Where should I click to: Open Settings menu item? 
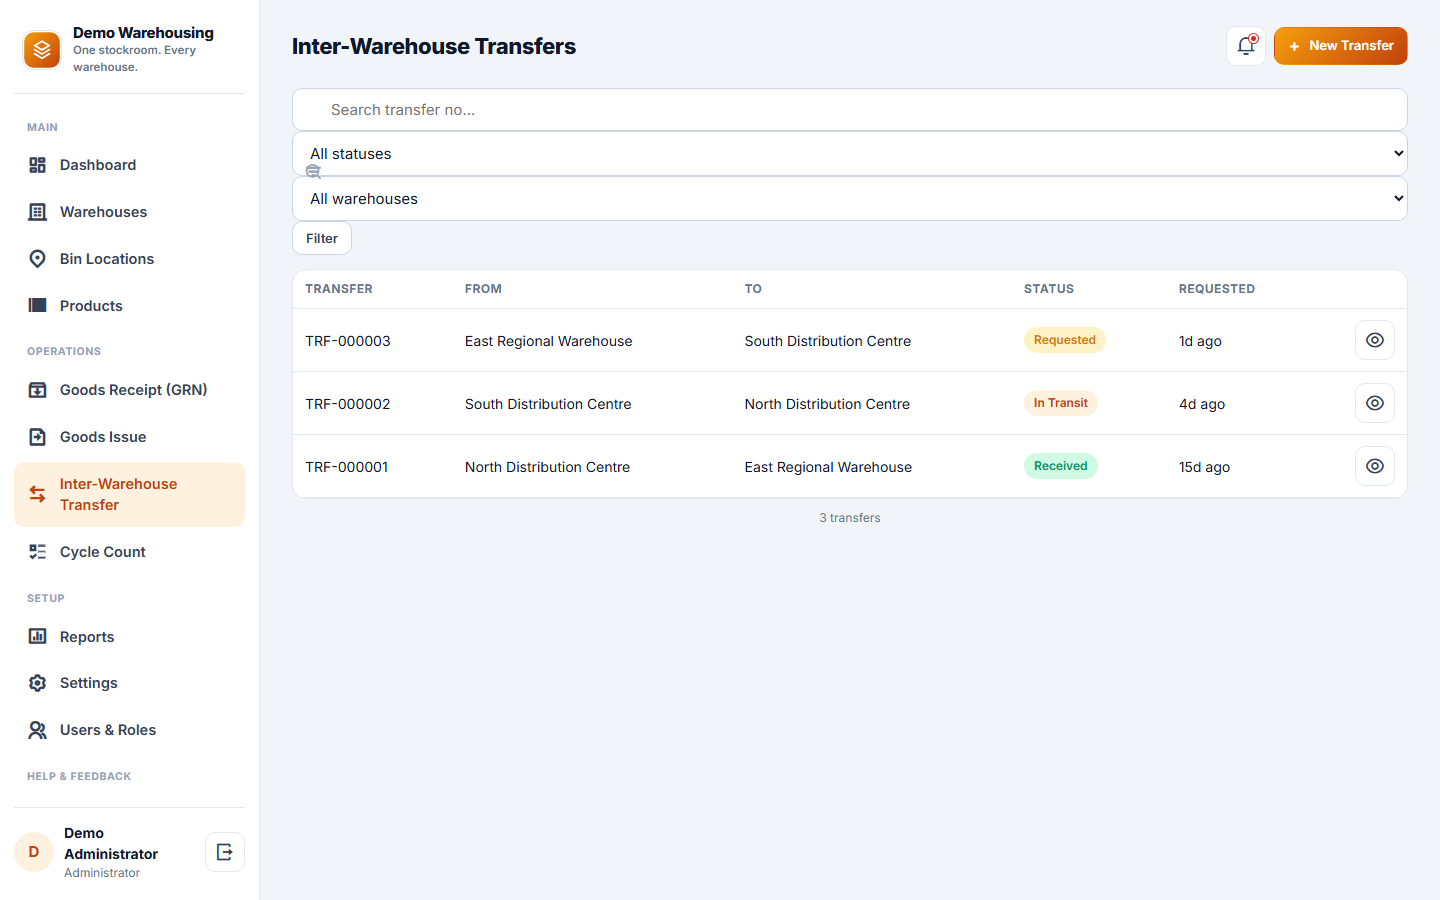pos(129,683)
